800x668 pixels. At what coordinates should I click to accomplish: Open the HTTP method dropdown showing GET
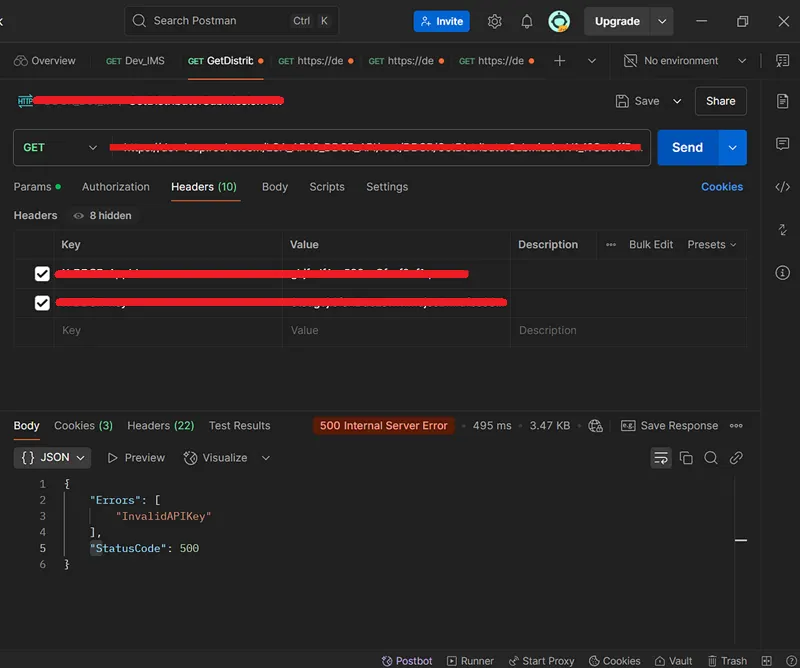58,147
